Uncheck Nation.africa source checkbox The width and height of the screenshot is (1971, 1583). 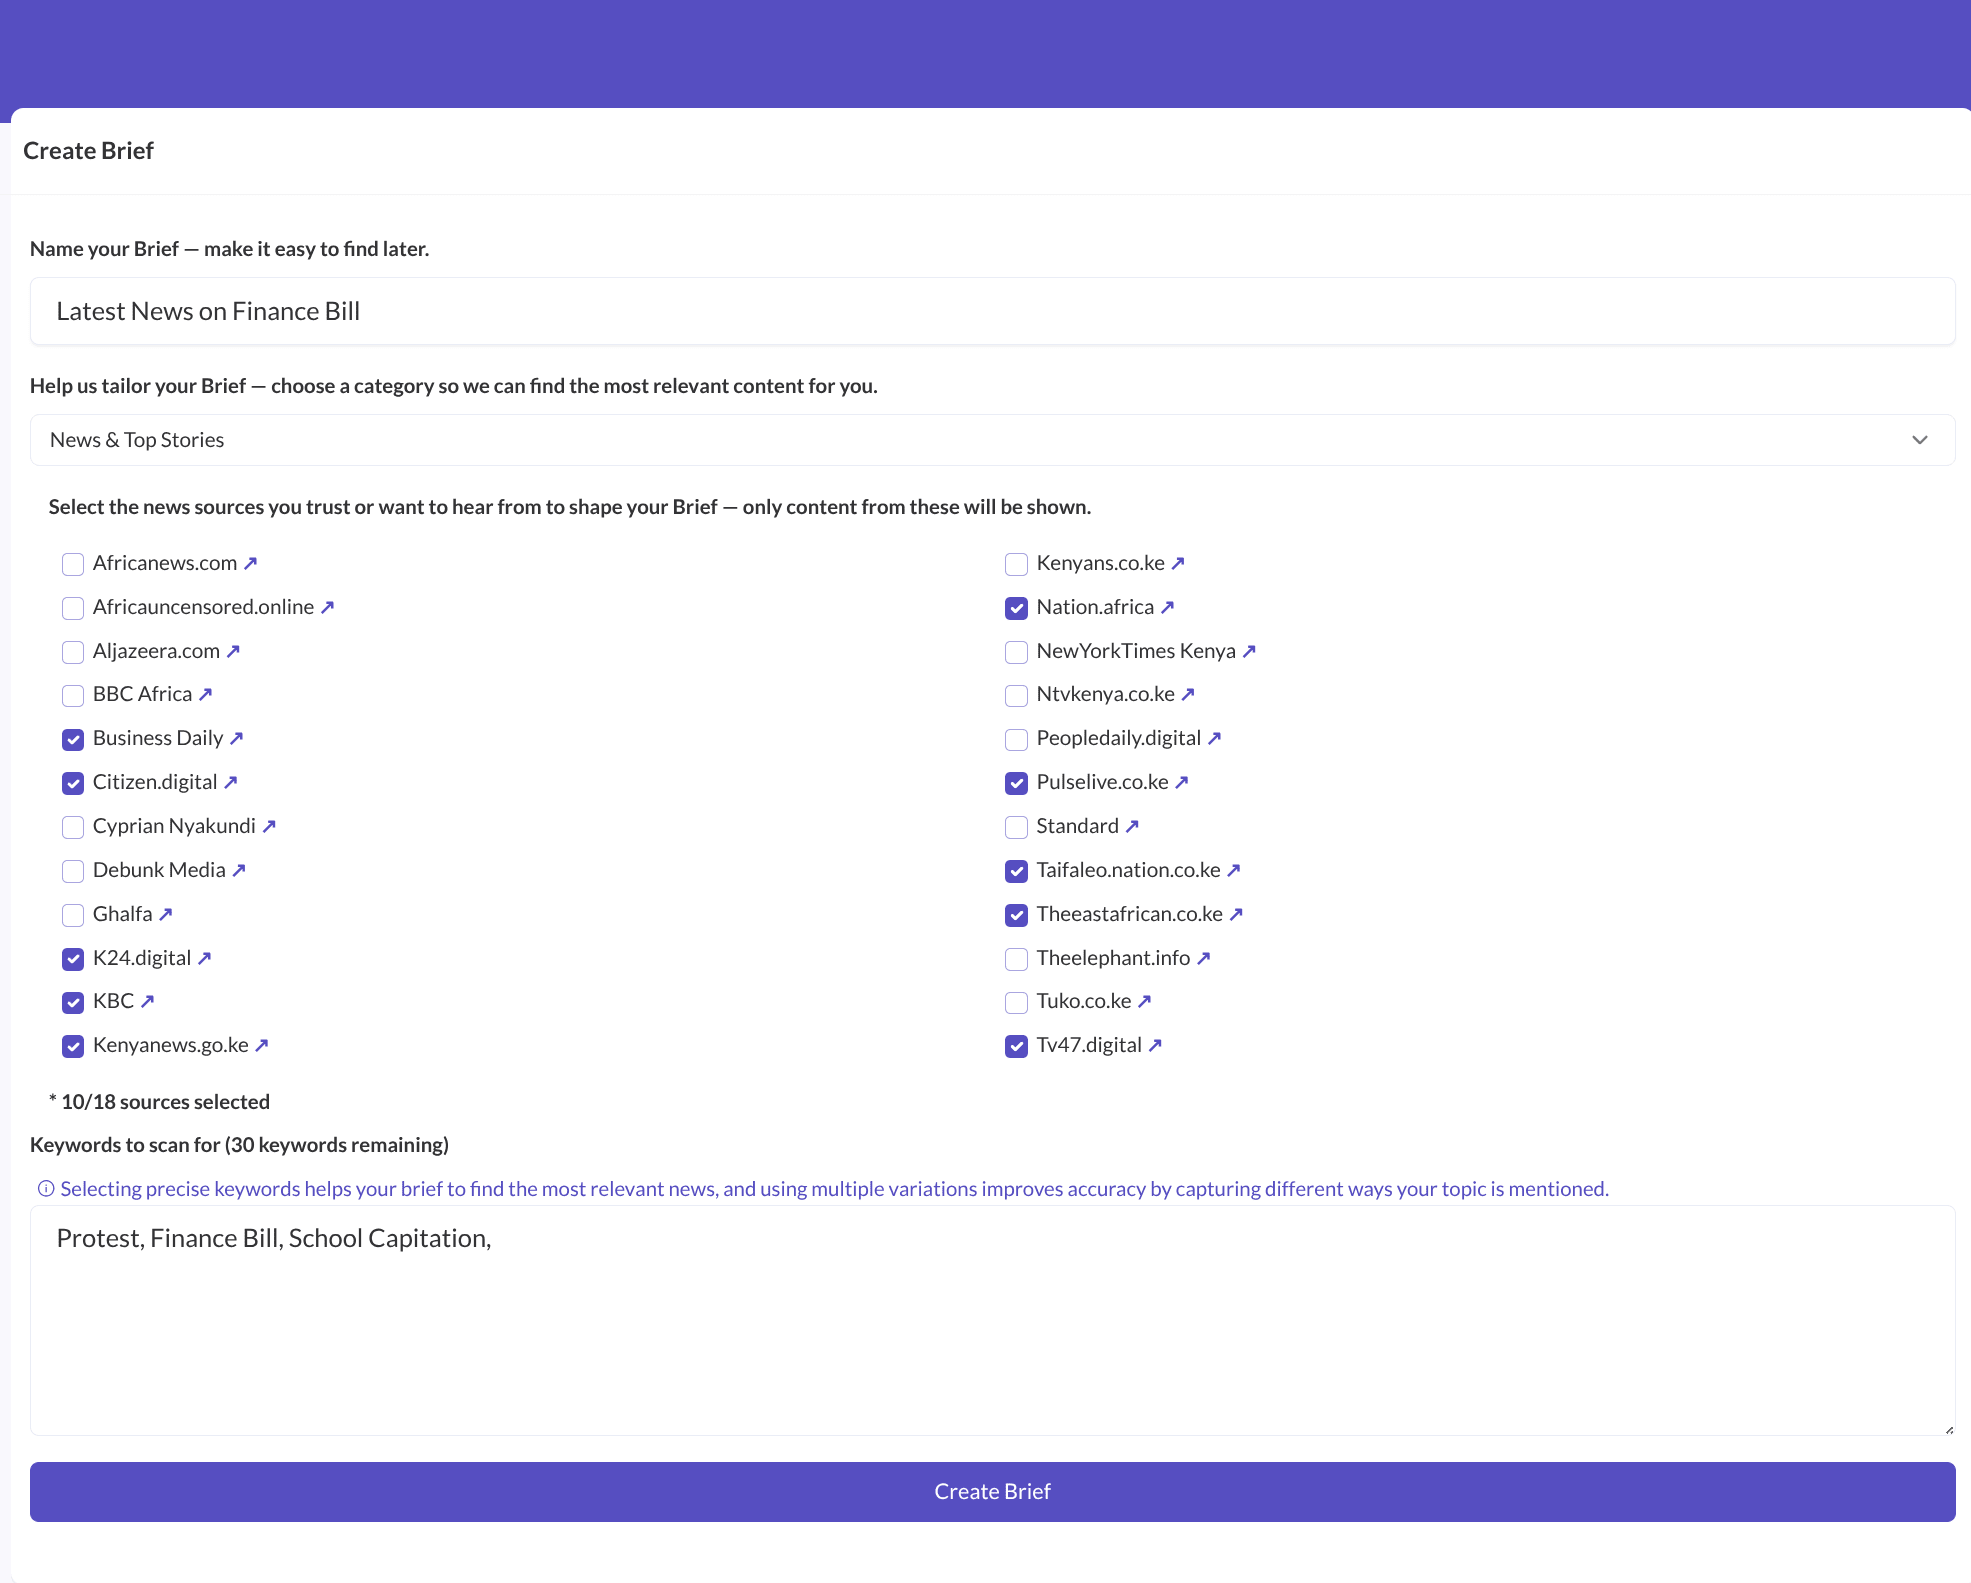(1016, 608)
